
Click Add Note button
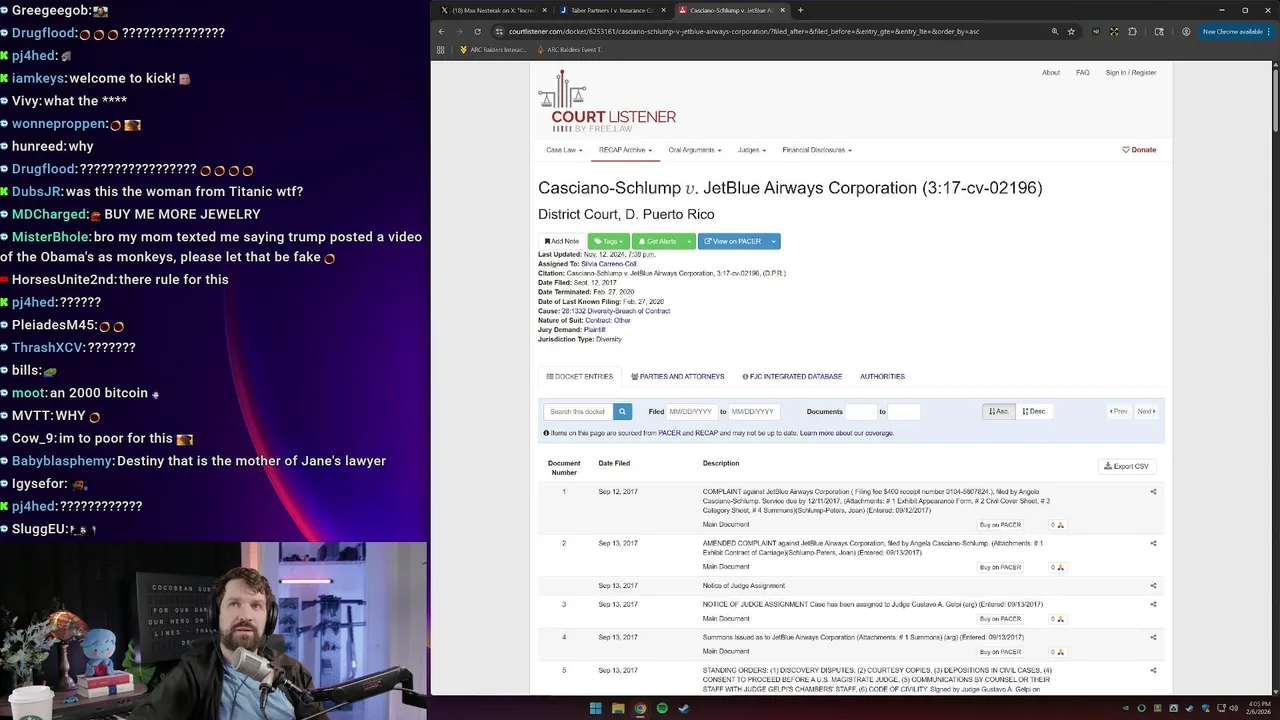coord(562,241)
